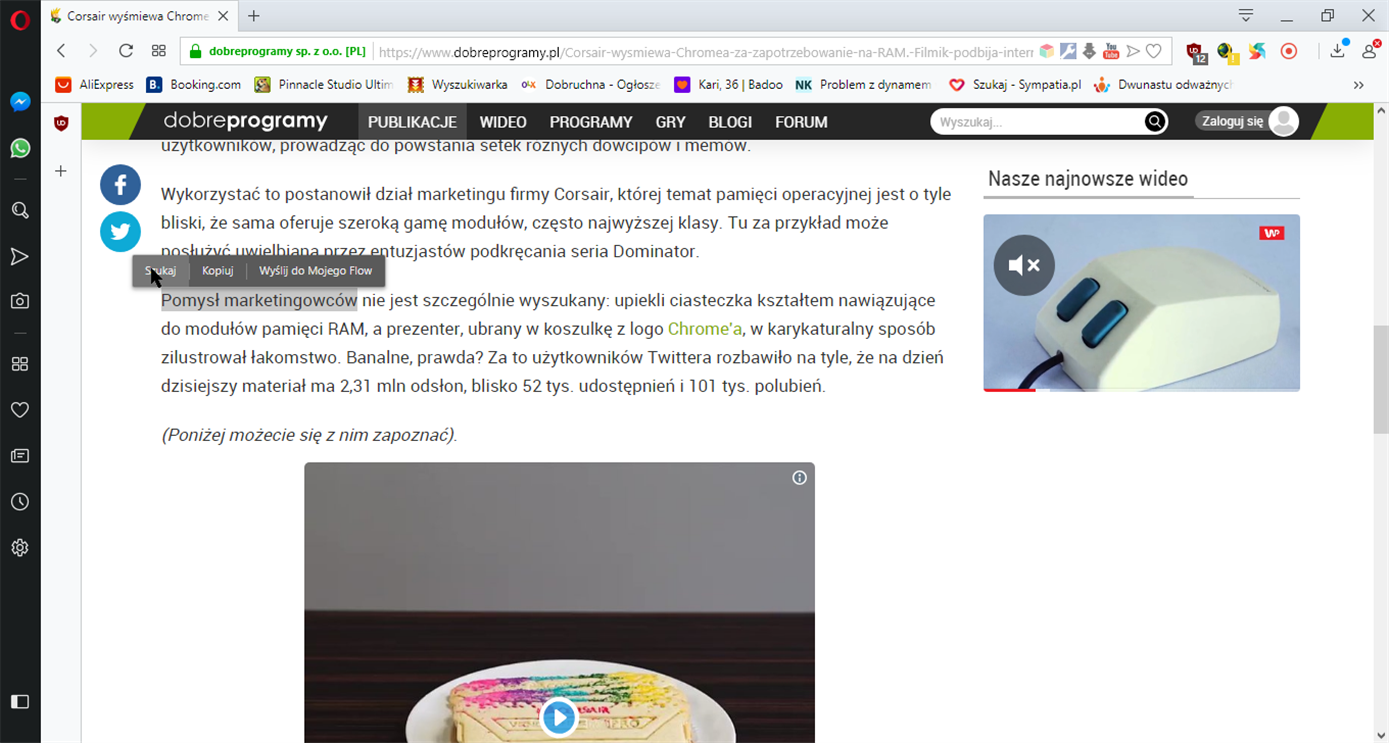The image size is (1389, 743).
Task: Reload the current page
Action: (126, 51)
